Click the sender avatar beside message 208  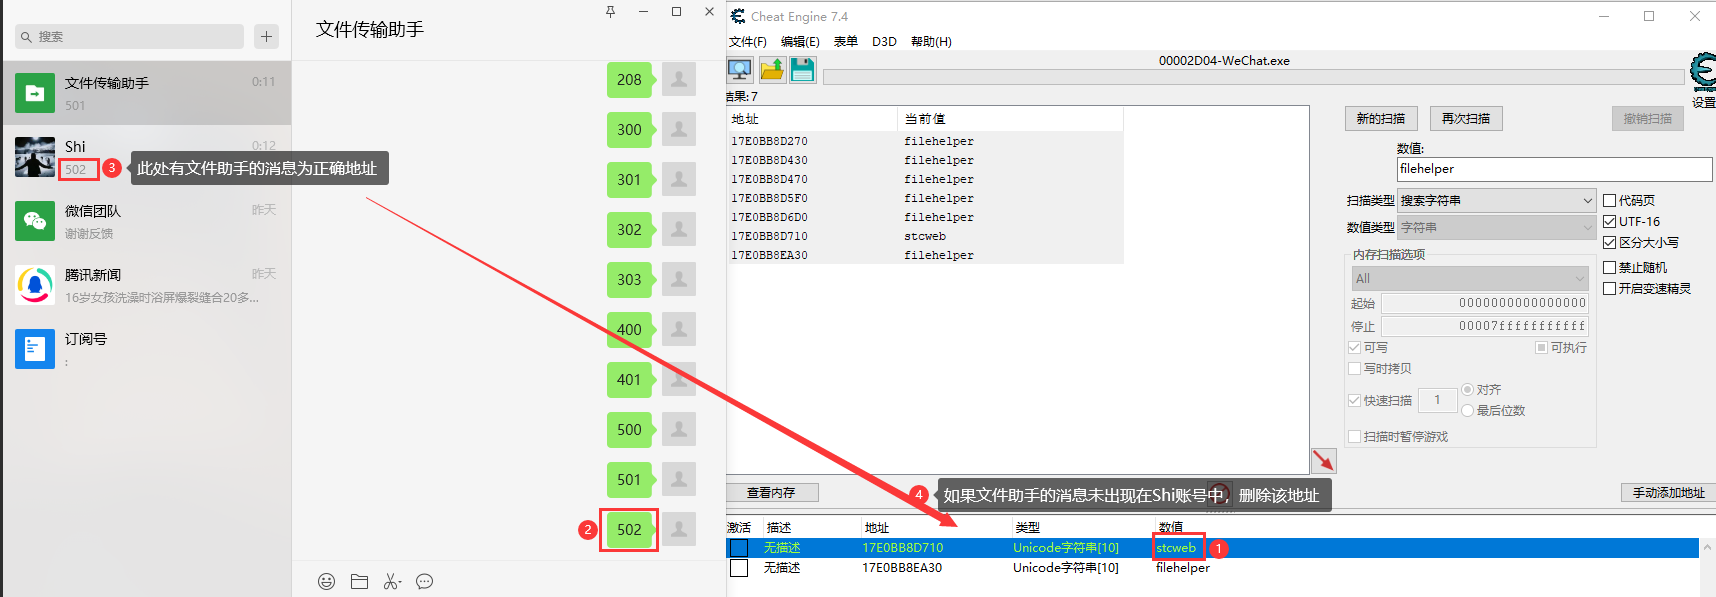coord(679,79)
